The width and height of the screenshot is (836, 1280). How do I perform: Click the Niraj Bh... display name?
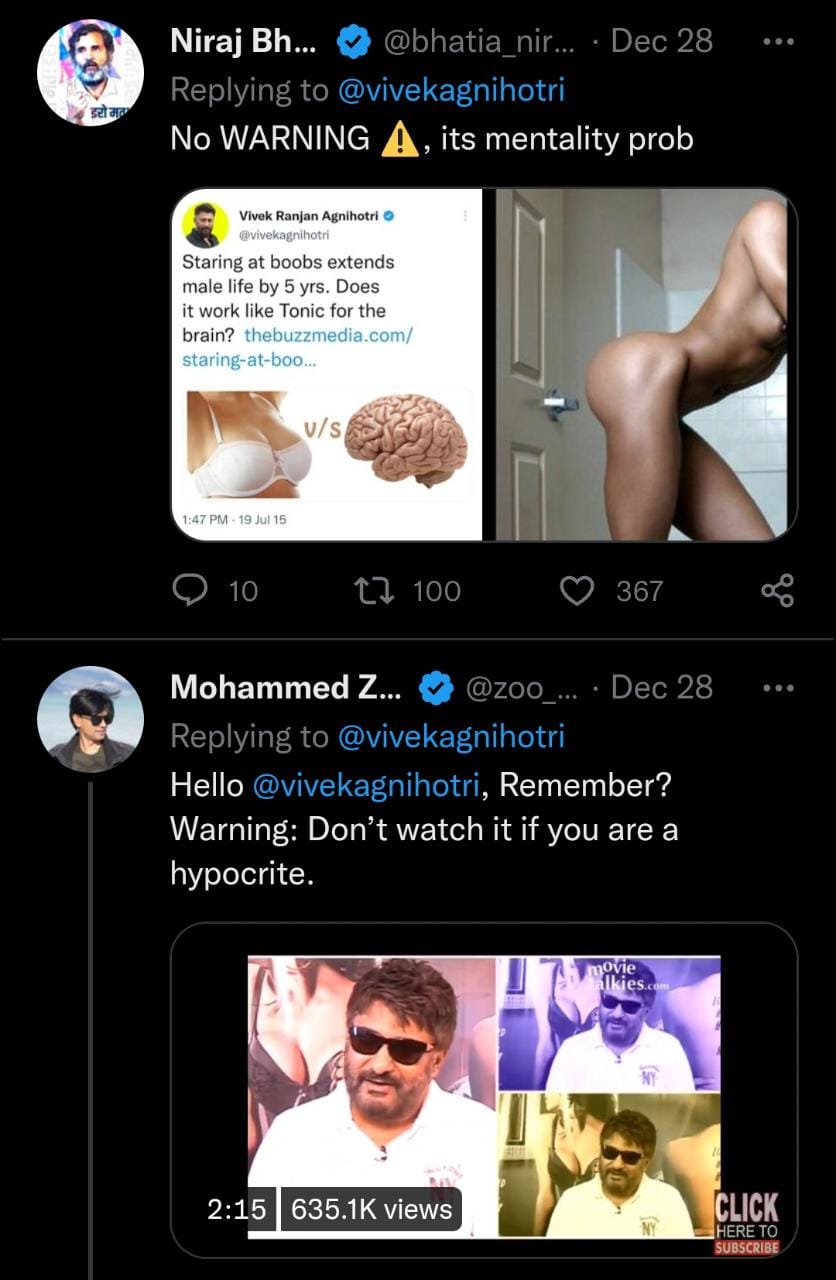[x=243, y=41]
